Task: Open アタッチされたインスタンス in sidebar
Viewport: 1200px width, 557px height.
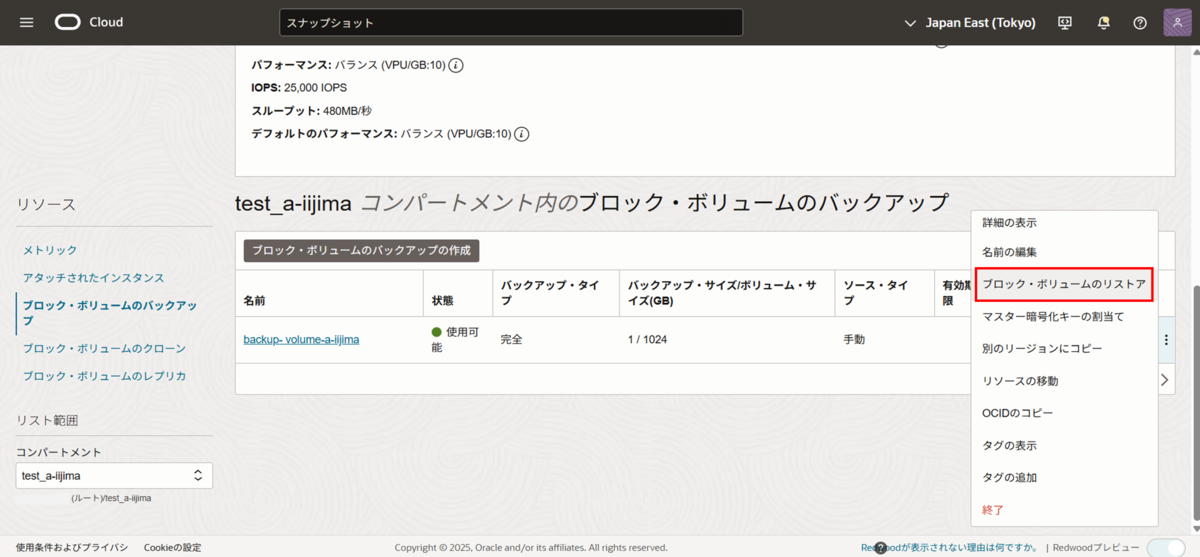Action: point(94,277)
